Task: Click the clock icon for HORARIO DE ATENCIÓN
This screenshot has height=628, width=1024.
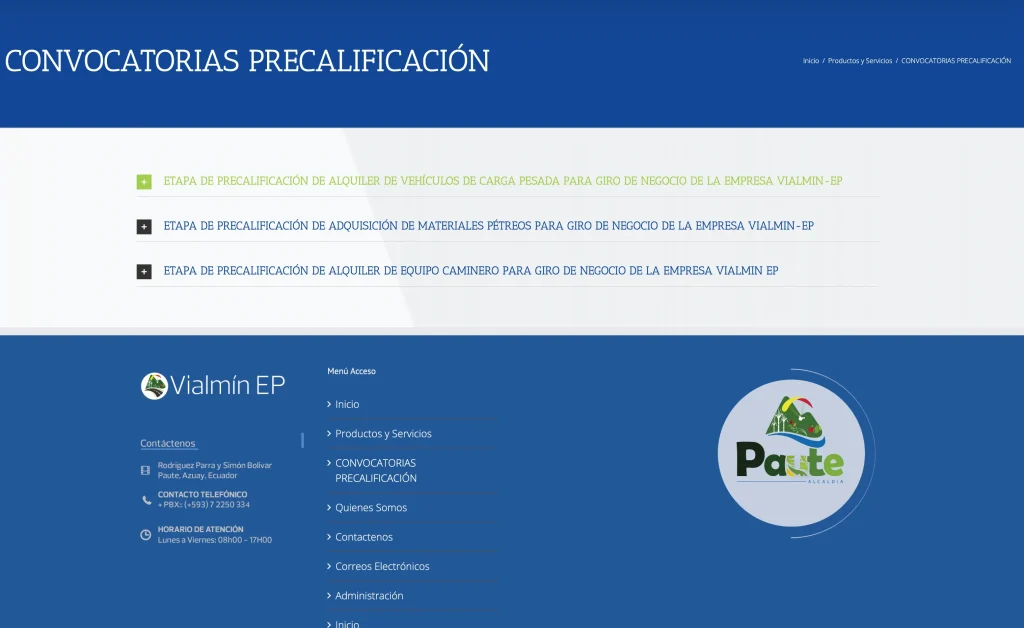Action: tap(146, 534)
